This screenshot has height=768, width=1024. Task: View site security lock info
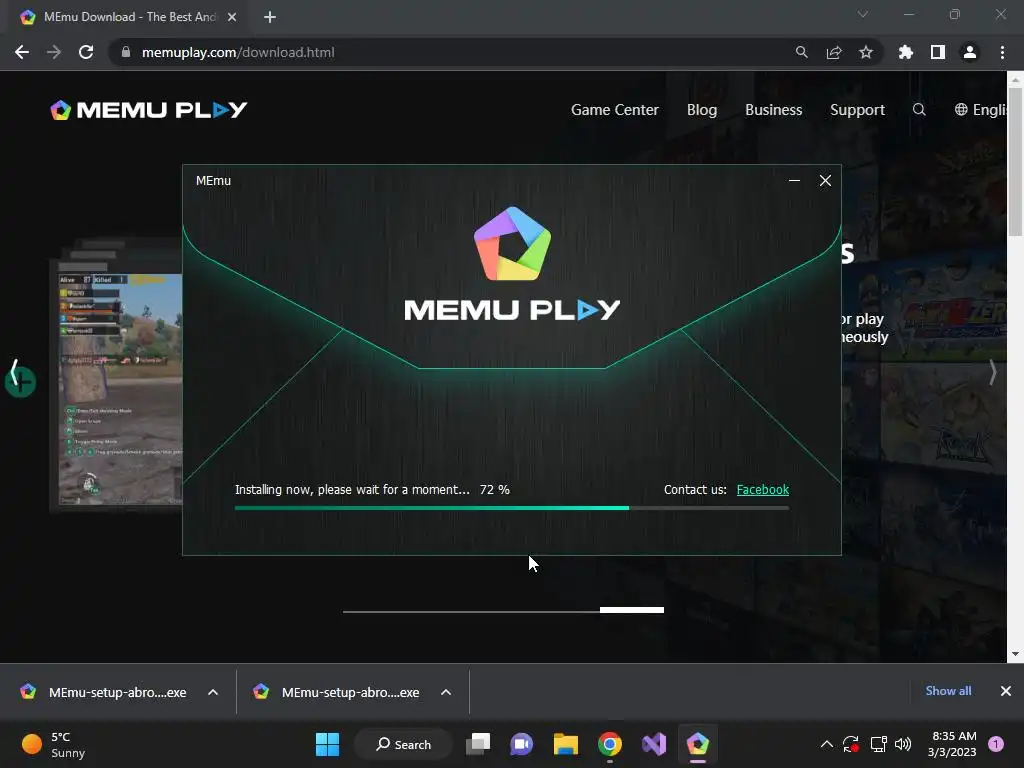pos(125,52)
